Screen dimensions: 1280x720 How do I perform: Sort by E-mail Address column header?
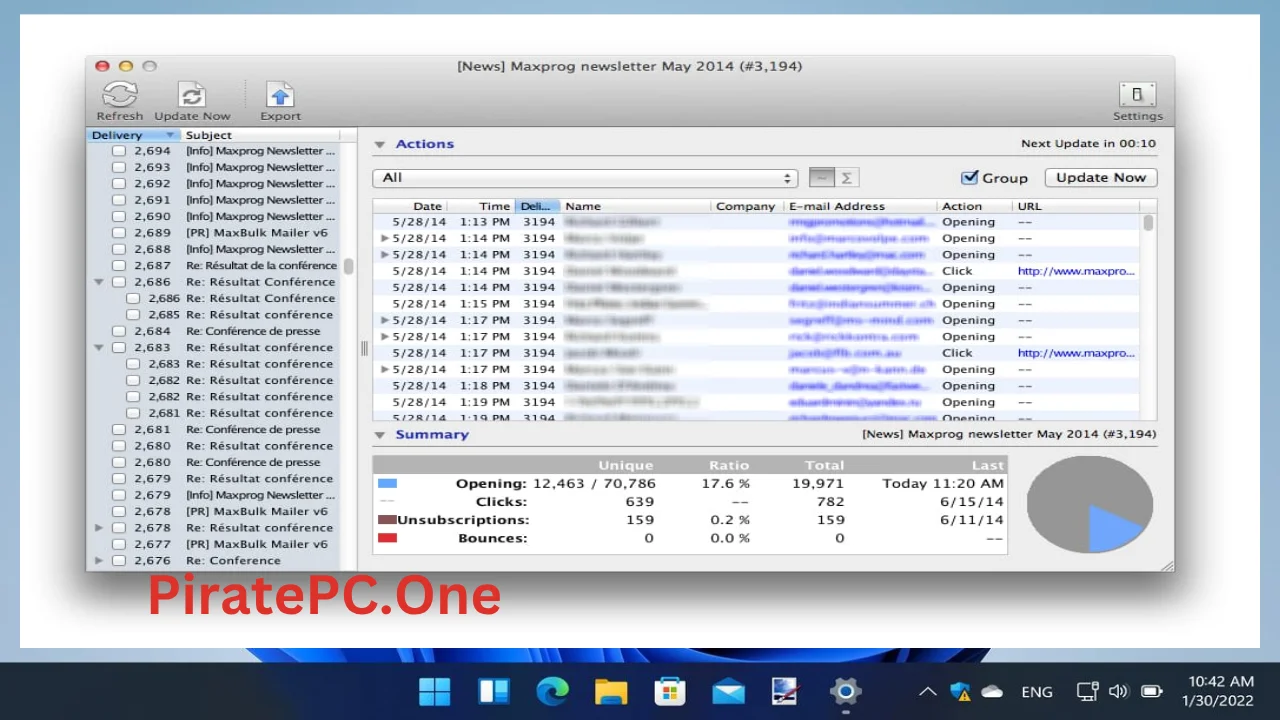pyautogui.click(x=861, y=206)
